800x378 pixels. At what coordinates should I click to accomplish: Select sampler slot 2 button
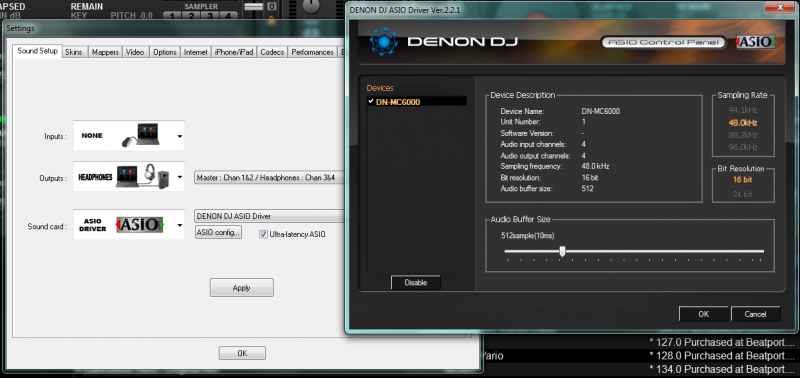(x=191, y=15)
